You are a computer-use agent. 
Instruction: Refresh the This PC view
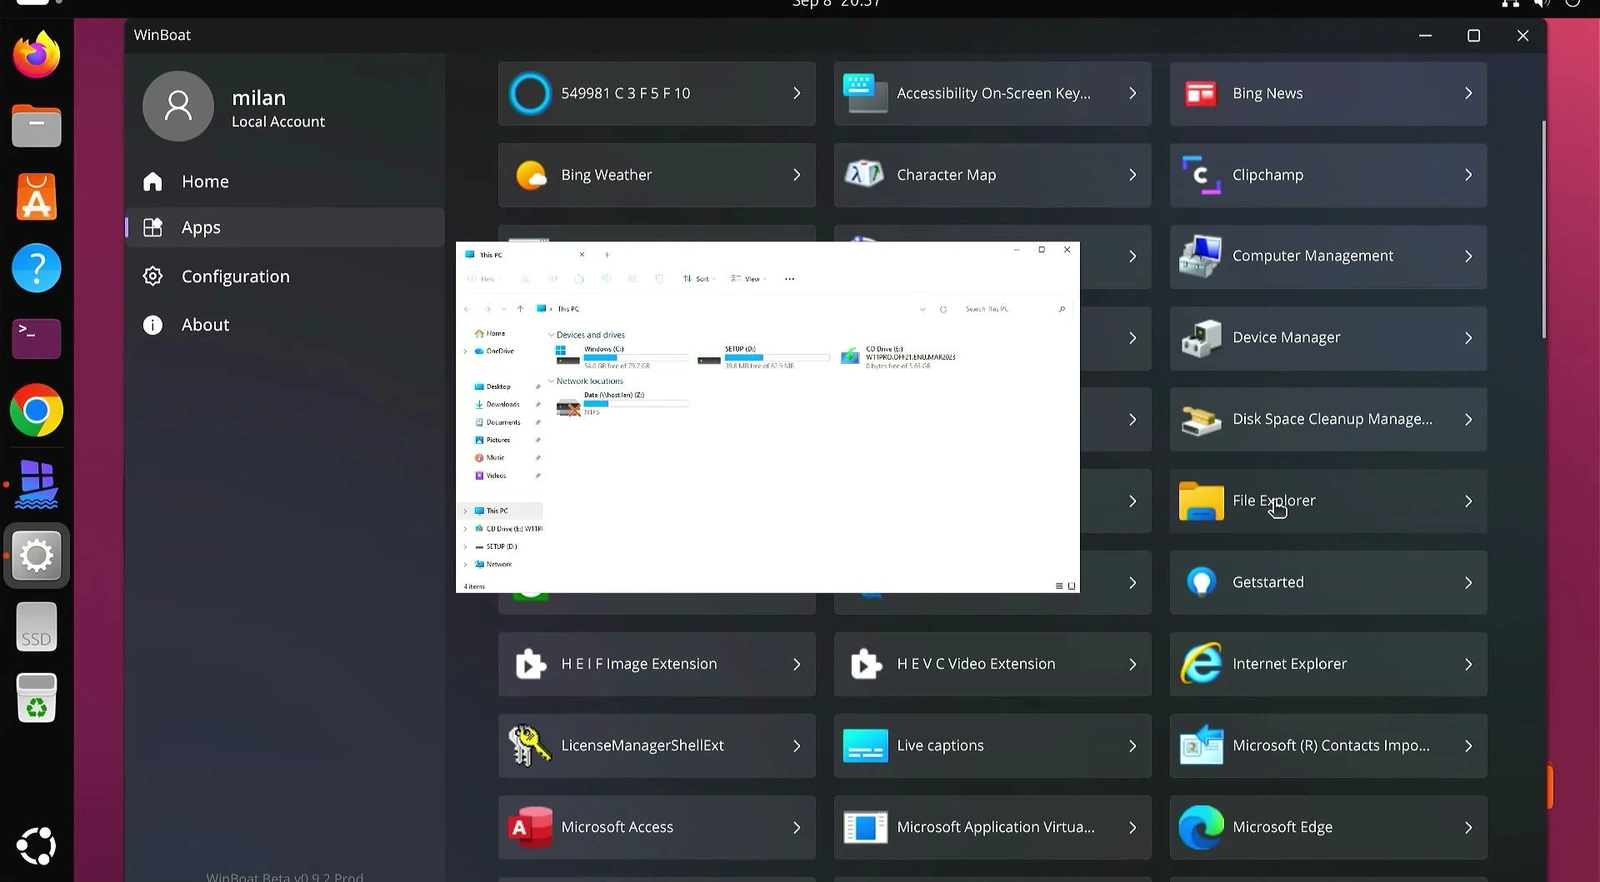coord(943,309)
